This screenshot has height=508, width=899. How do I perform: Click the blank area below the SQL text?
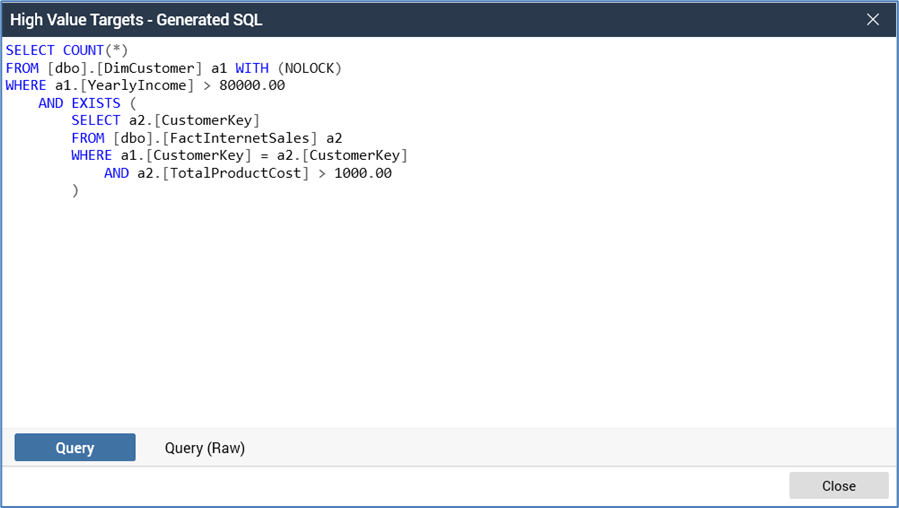450,320
